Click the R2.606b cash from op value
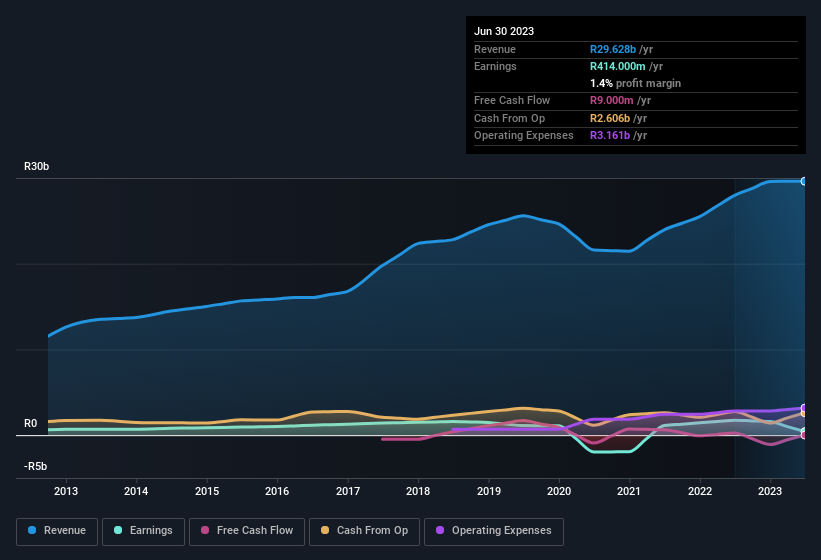This screenshot has height=560, width=821. [609, 118]
